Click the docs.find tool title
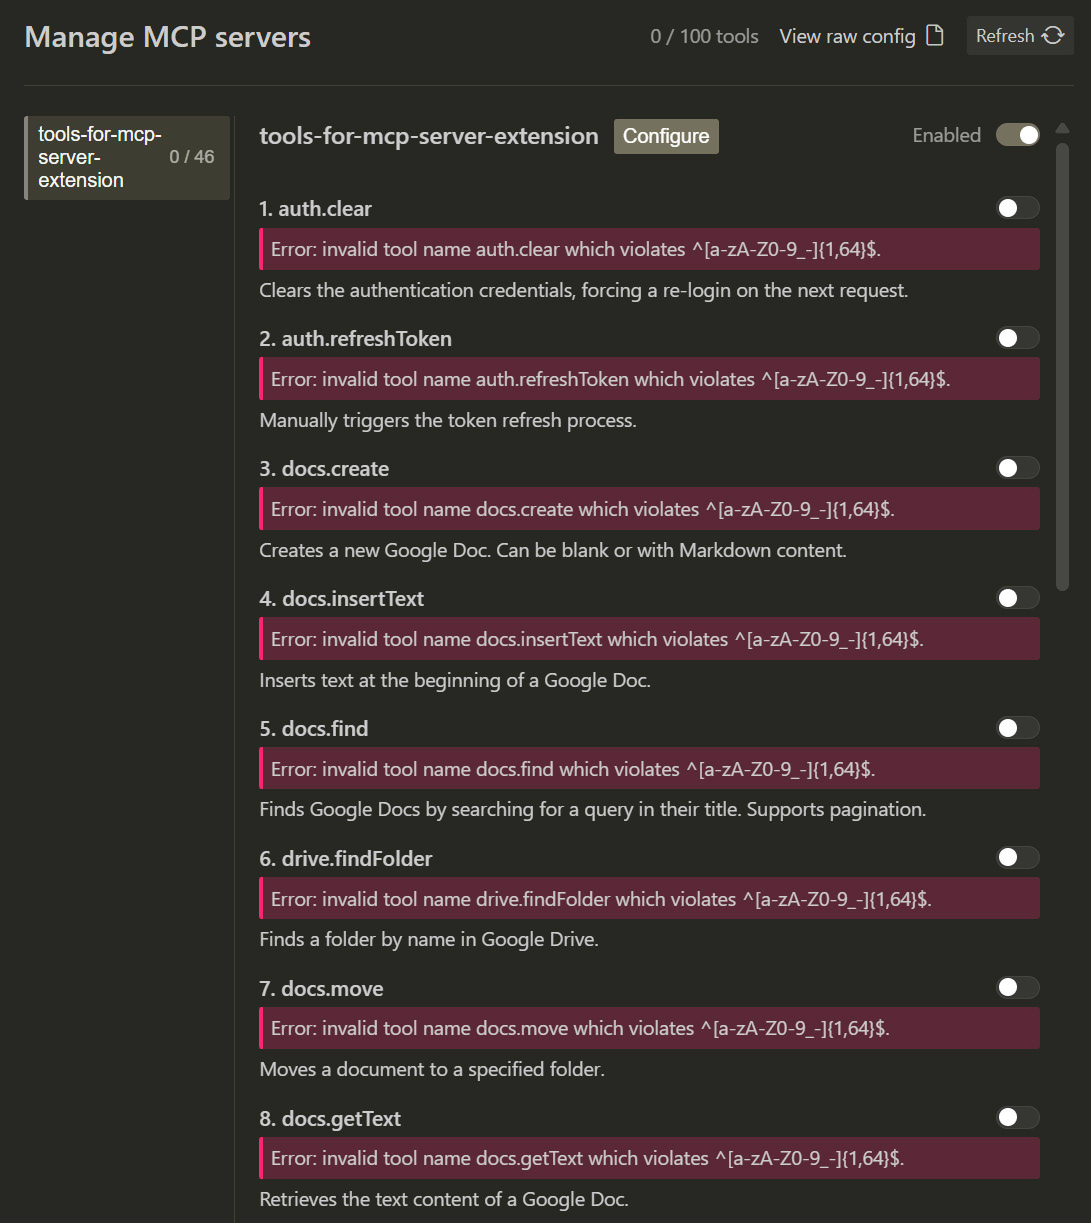1091x1223 pixels. point(314,729)
